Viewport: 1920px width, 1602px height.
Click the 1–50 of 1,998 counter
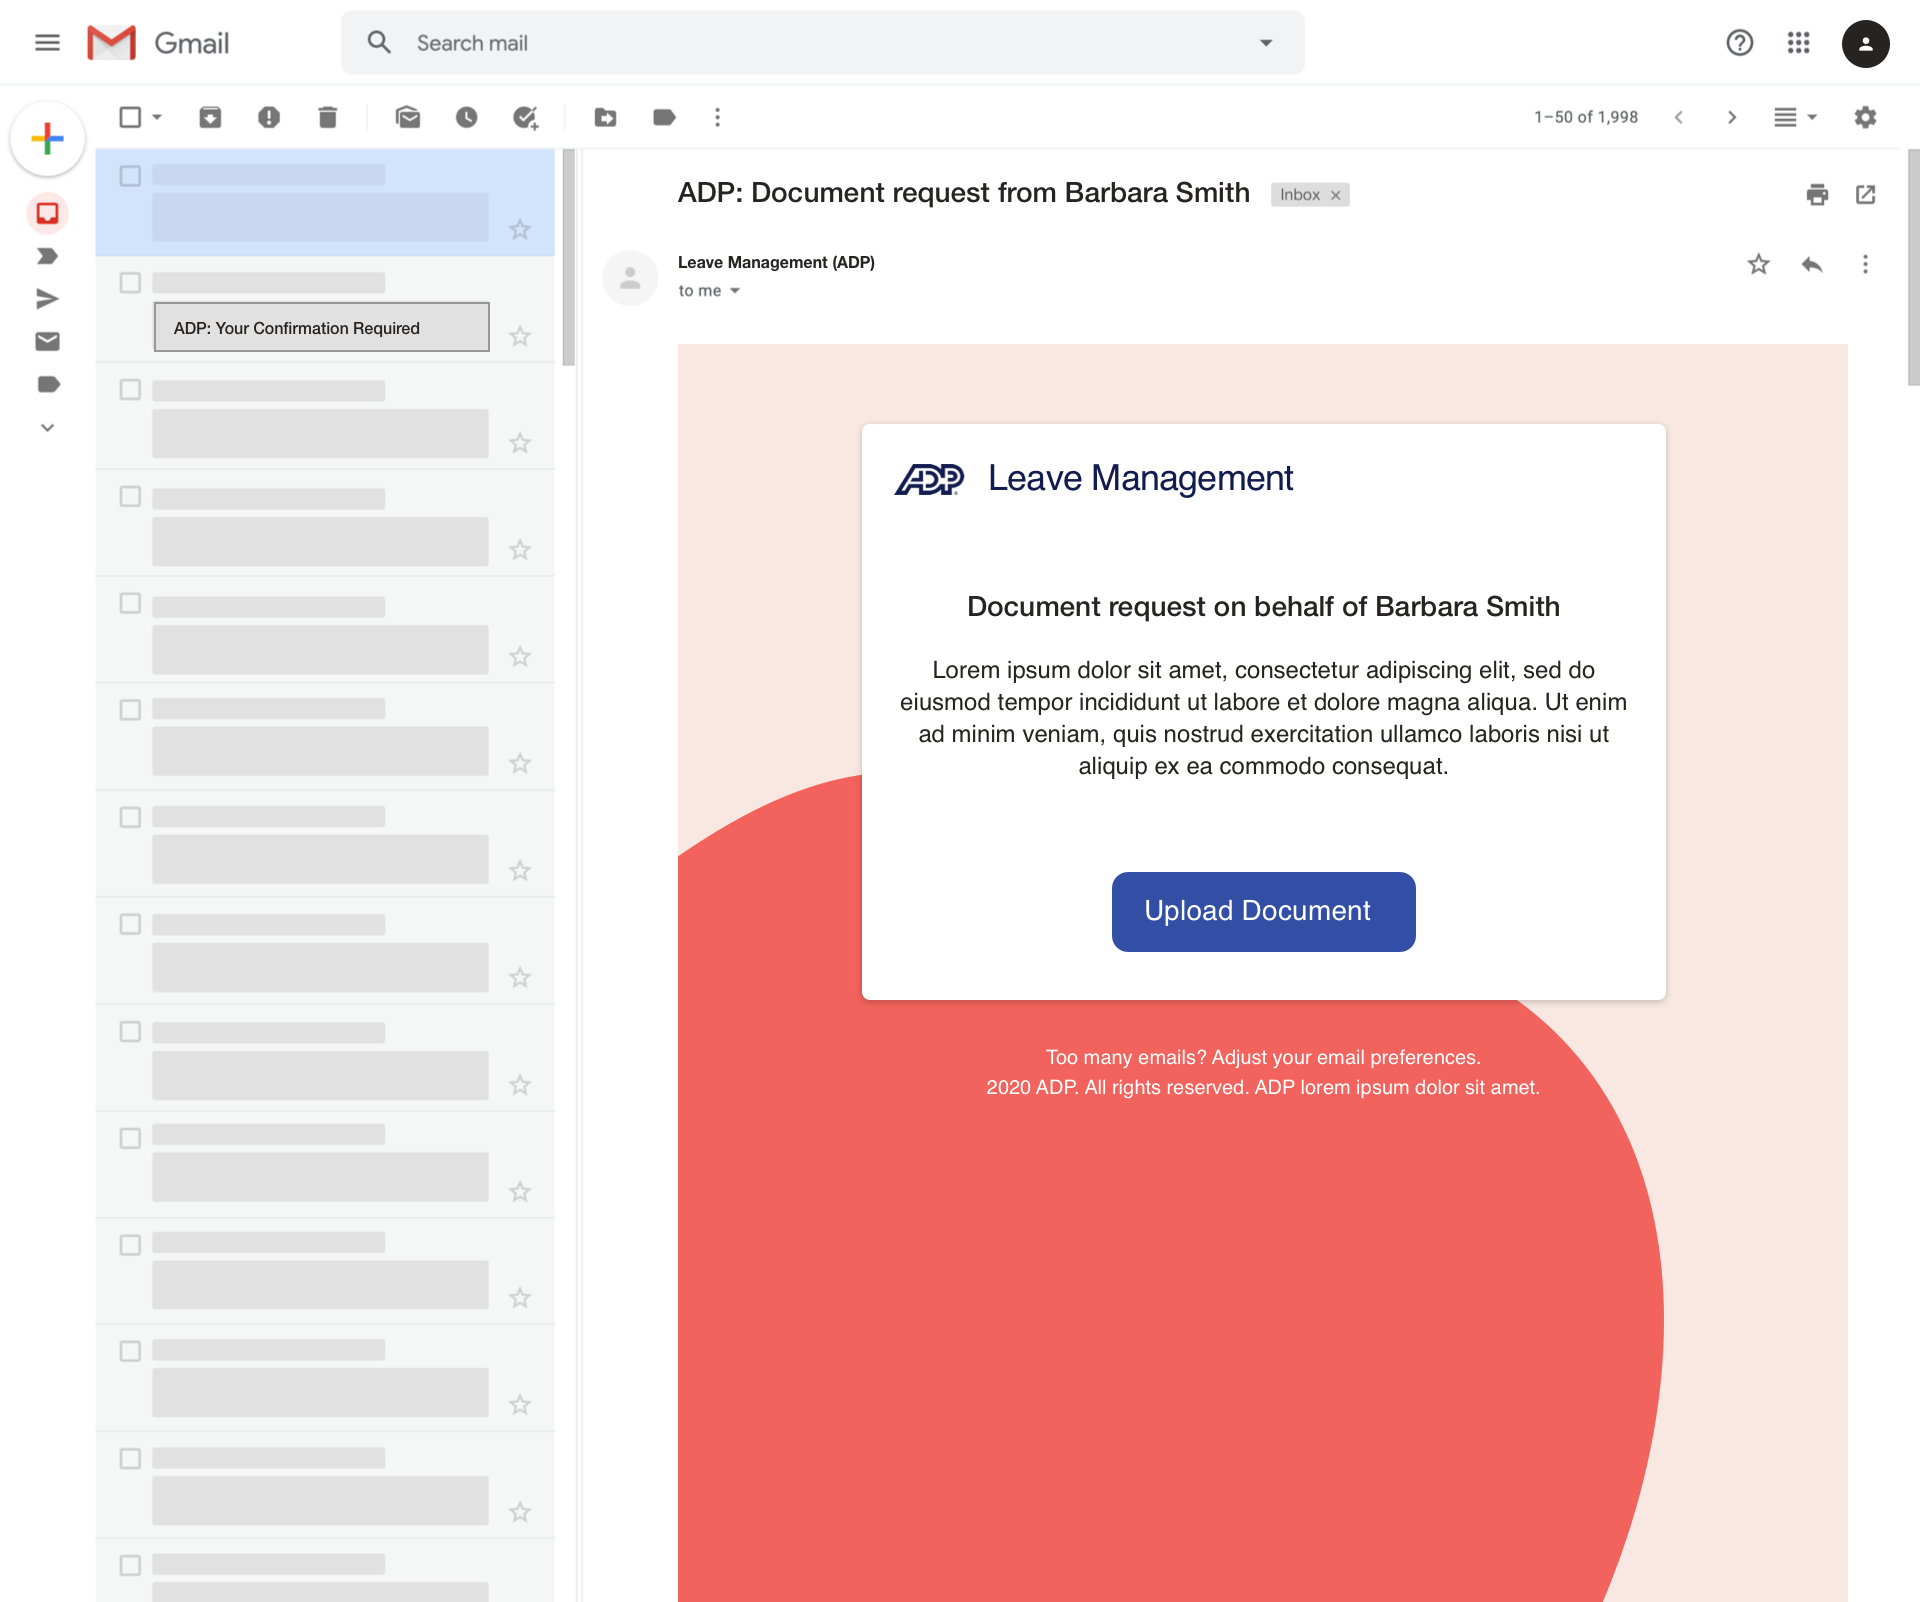coord(1586,117)
